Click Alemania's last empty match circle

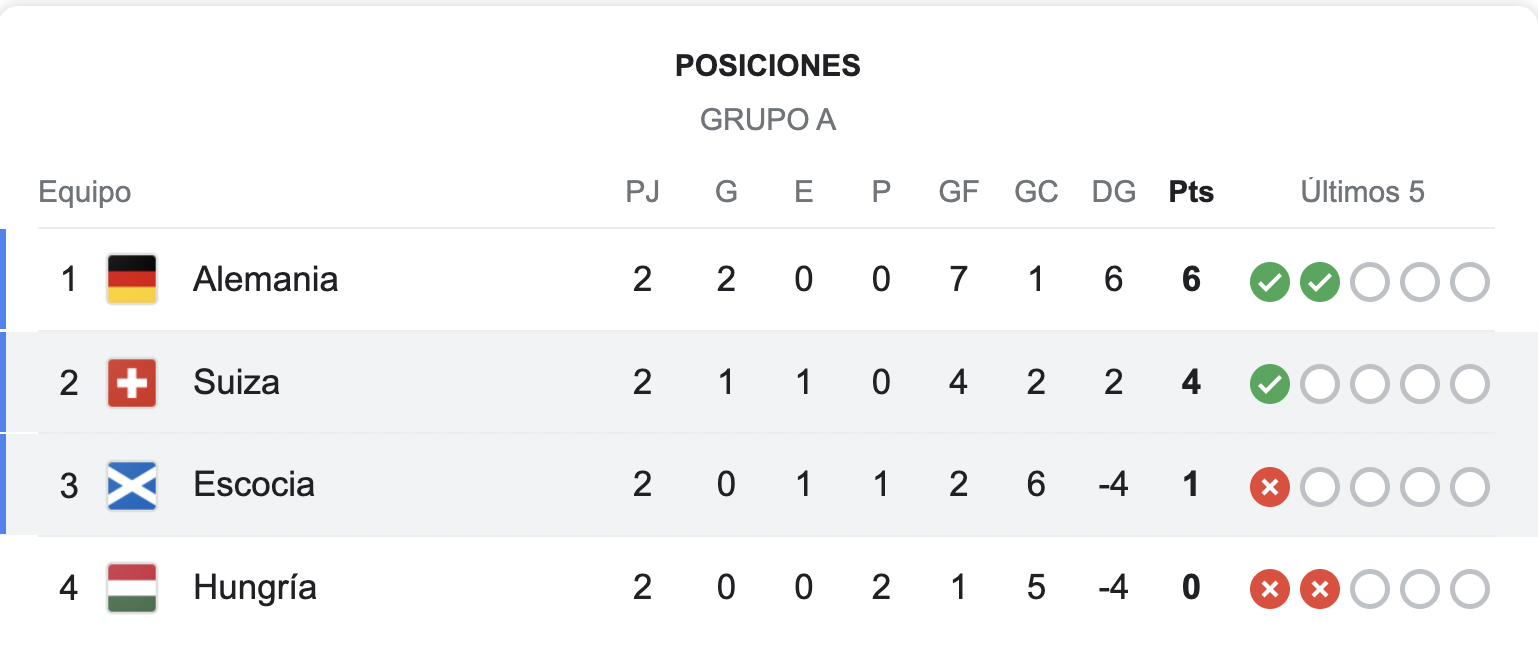(x=1469, y=283)
